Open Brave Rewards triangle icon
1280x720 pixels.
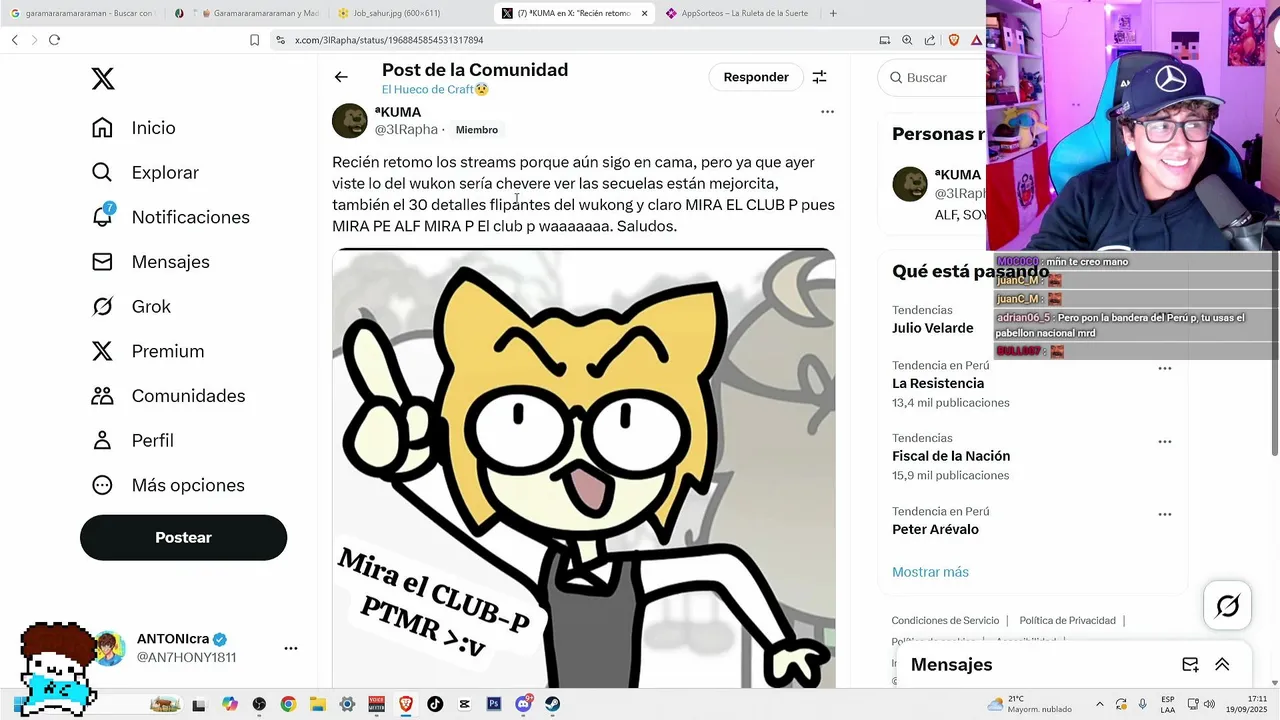tap(975, 40)
